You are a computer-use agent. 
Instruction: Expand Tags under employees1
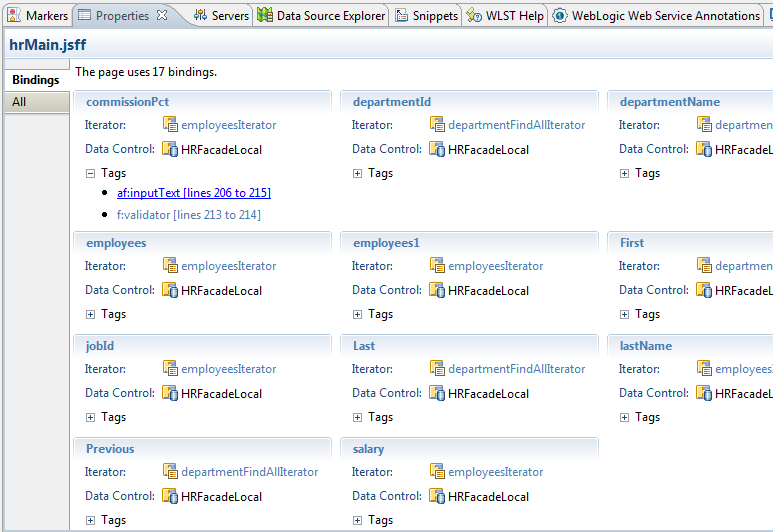point(357,315)
